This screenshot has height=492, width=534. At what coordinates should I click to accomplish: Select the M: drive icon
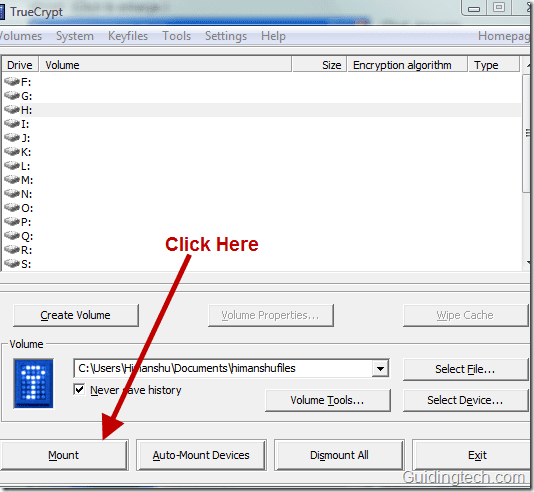(12, 180)
